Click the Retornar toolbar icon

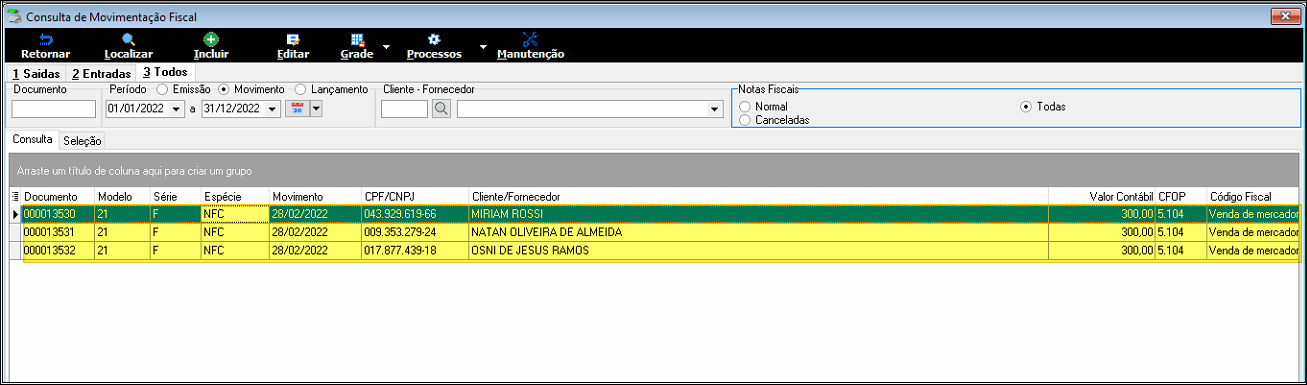(45, 39)
